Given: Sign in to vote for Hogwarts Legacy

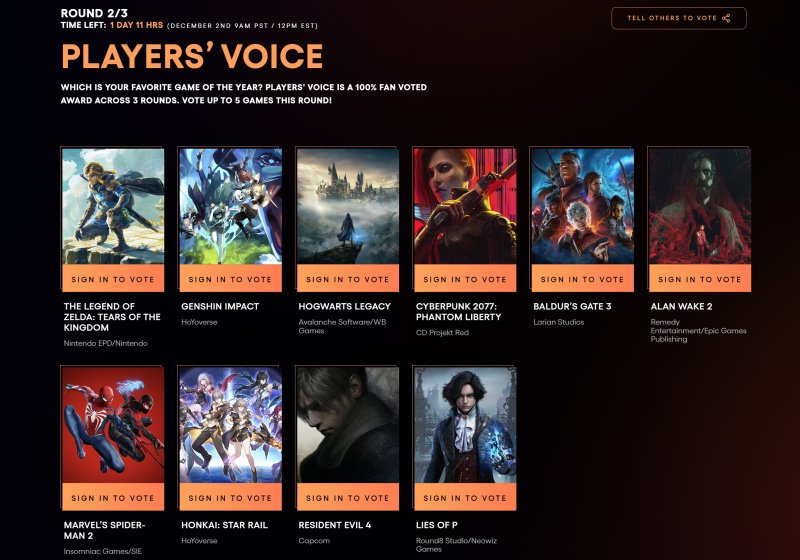Looking at the screenshot, I should (x=347, y=278).
